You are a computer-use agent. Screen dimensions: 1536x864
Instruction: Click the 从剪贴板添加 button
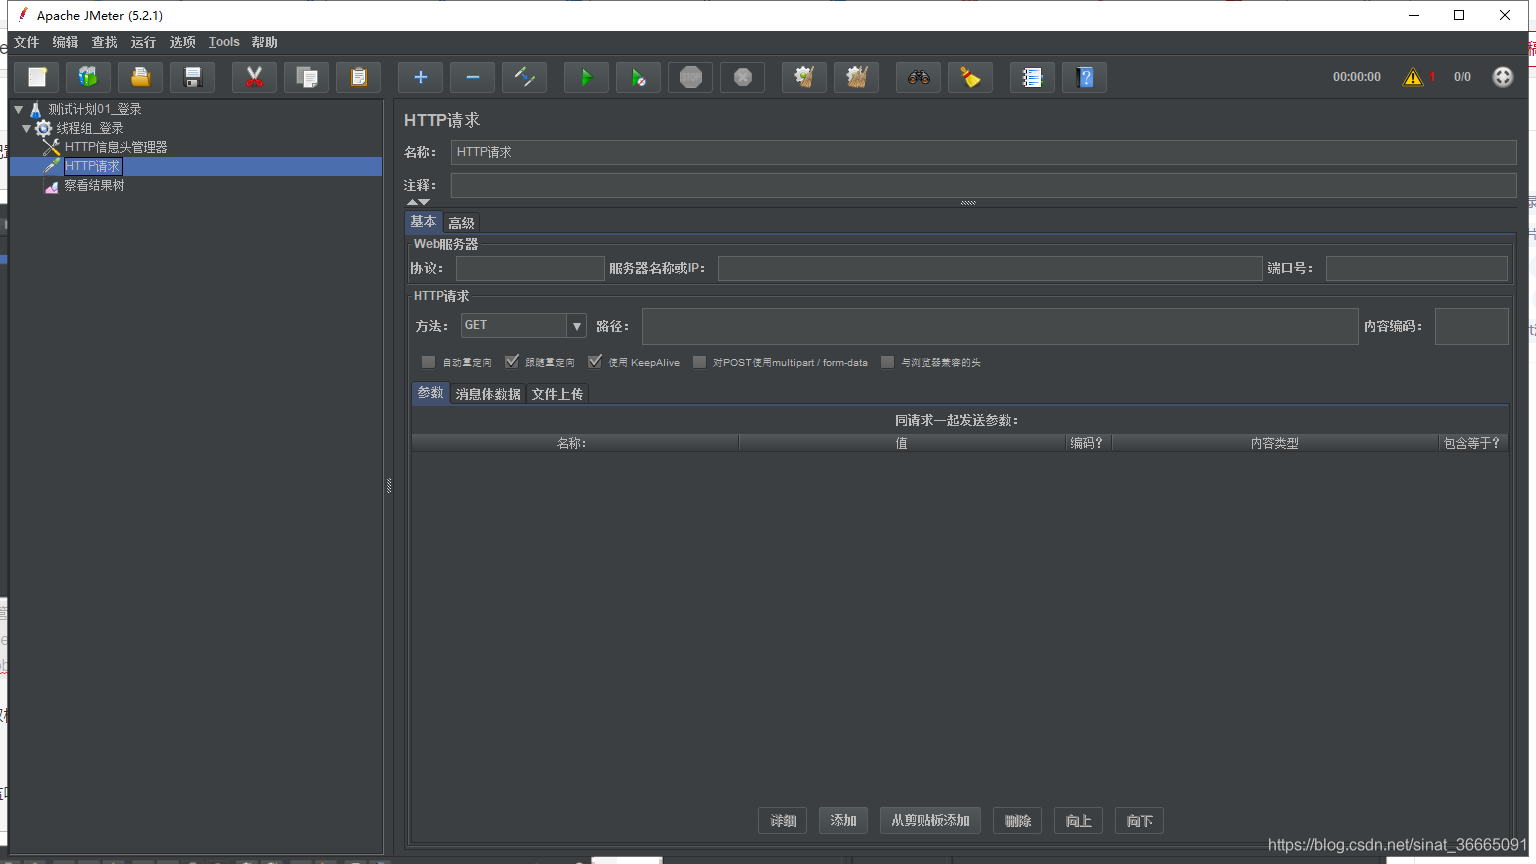930,820
